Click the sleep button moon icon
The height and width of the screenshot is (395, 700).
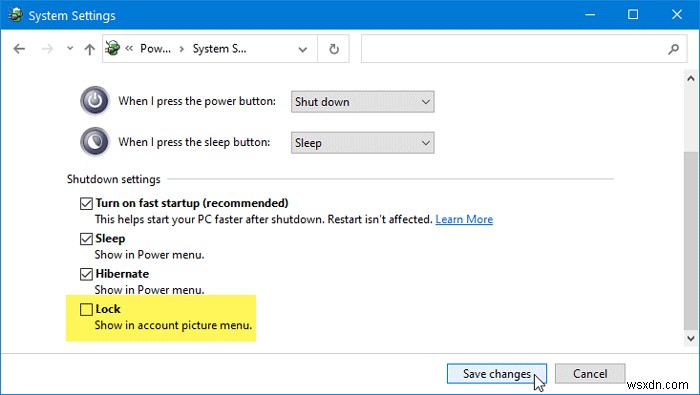tap(95, 142)
